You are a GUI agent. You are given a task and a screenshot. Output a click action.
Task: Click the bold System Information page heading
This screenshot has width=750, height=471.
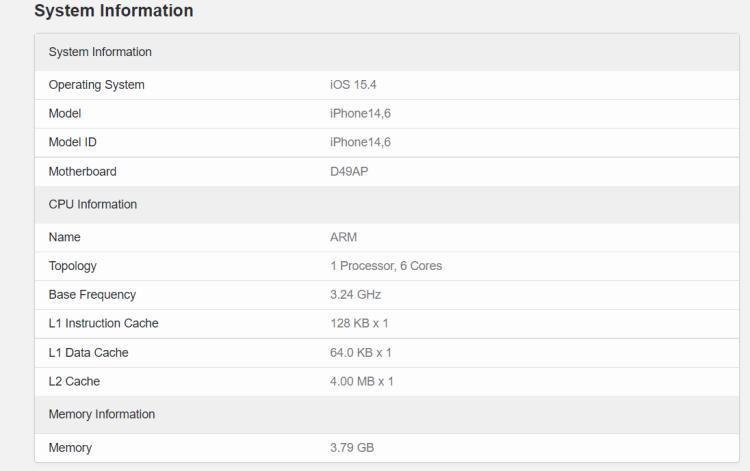(113, 12)
